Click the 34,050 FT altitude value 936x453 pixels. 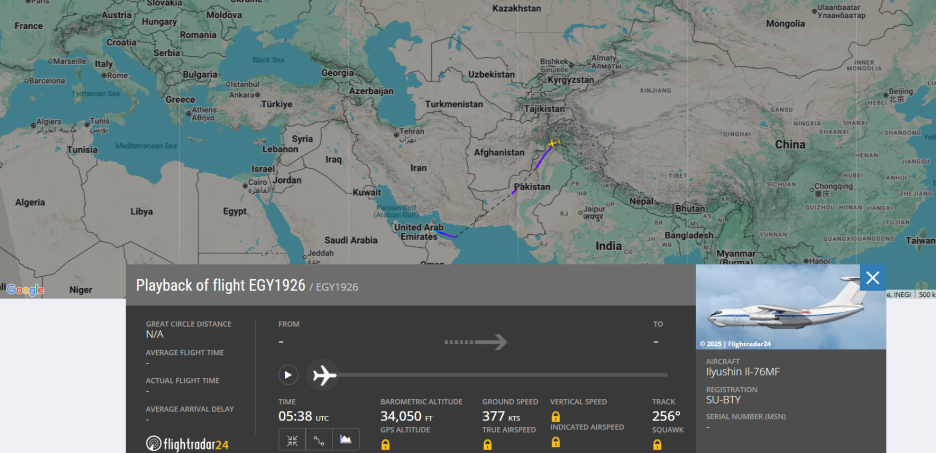(407, 417)
